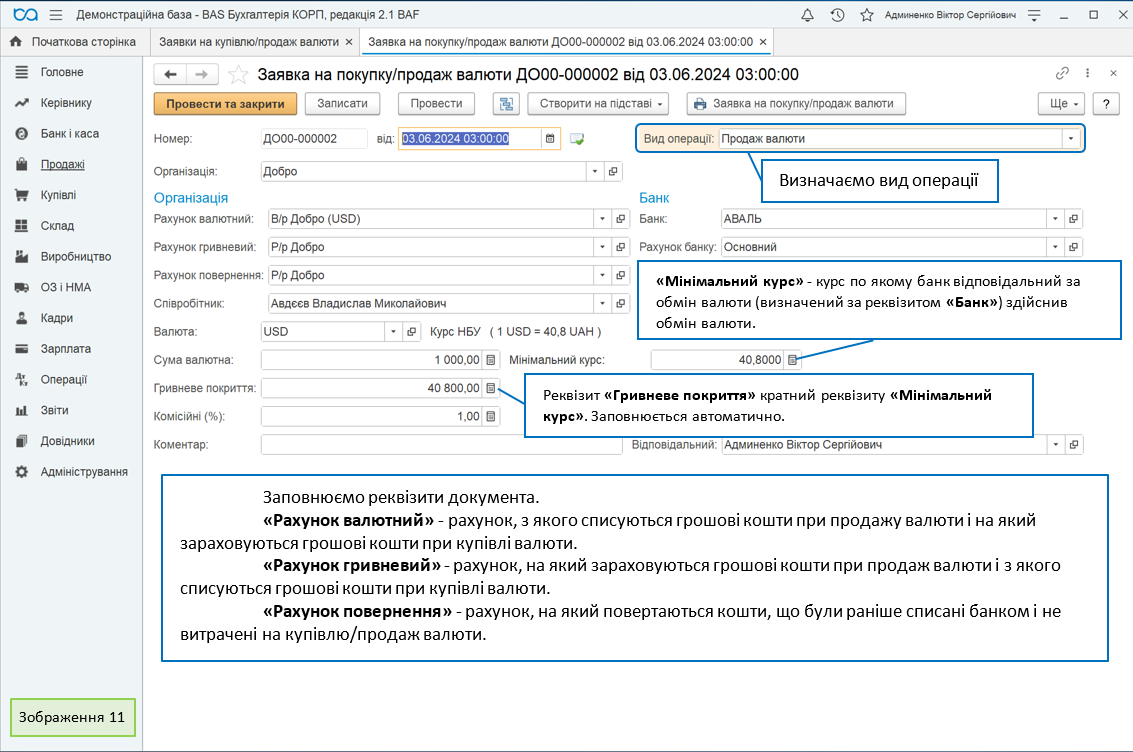Expand Співробітник dropdown
The image size is (1133, 752).
coord(602,303)
